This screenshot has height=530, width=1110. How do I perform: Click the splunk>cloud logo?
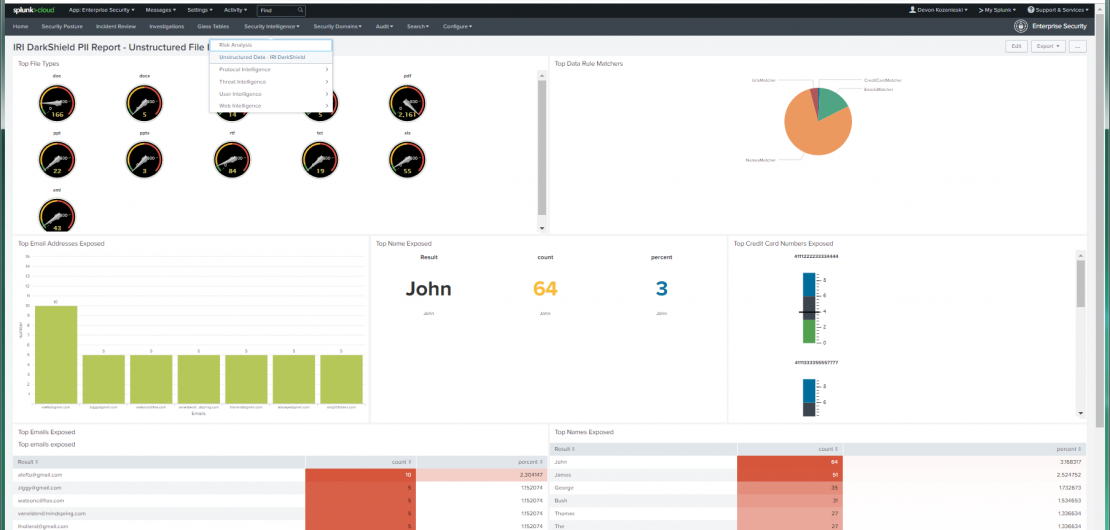click(35, 11)
